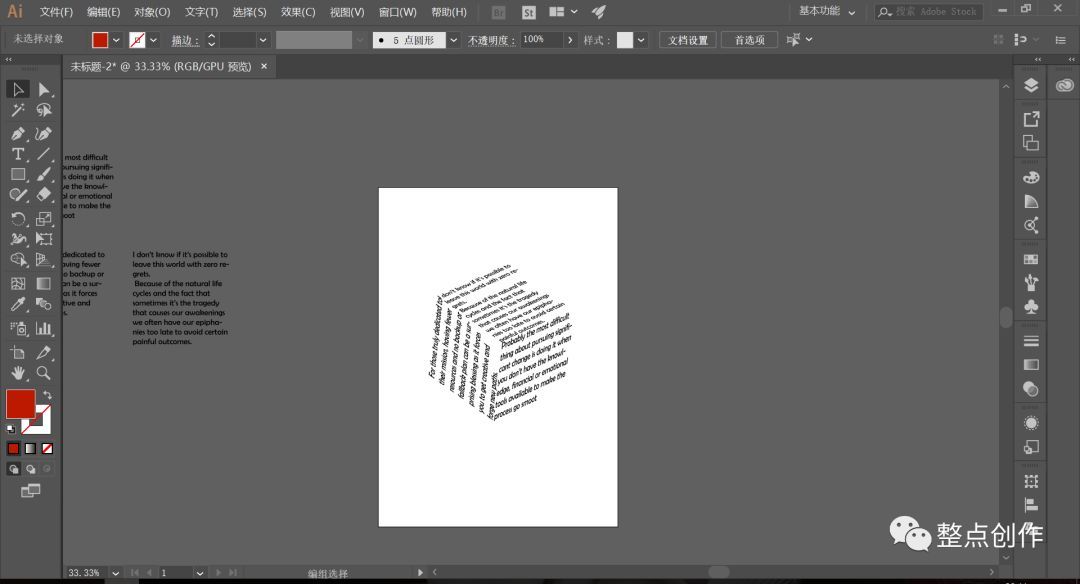Open the Brushes panel
Viewport: 1080px width, 584px height.
point(1031,282)
